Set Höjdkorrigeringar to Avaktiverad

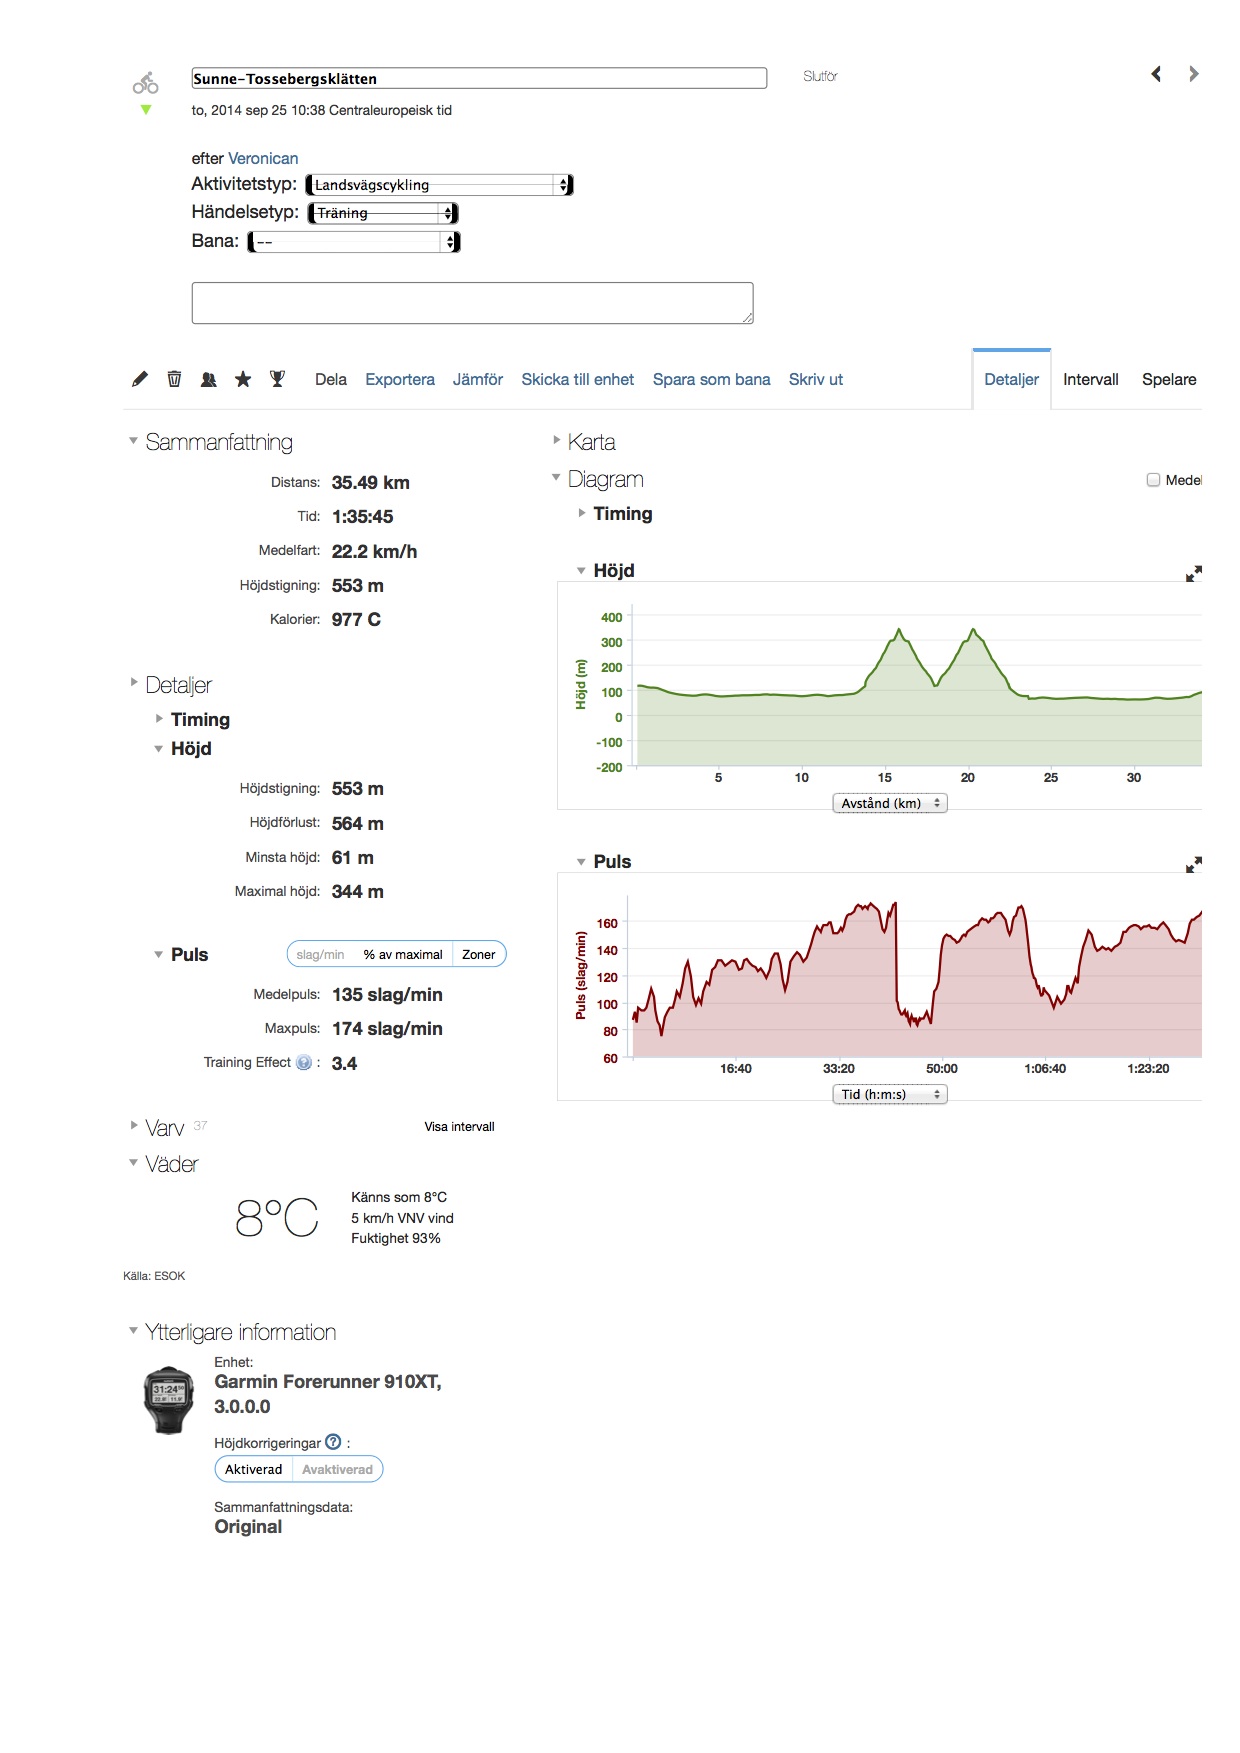coord(337,1470)
